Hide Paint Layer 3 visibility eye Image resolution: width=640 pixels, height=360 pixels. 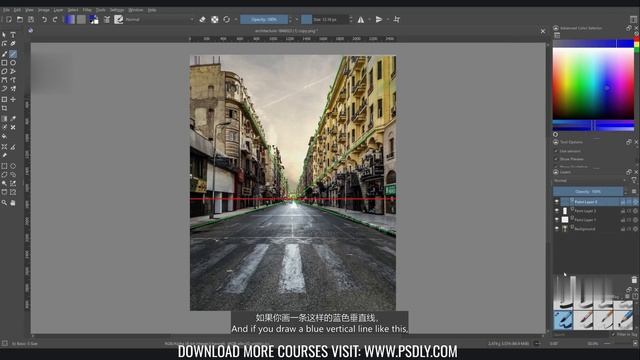[557, 211]
